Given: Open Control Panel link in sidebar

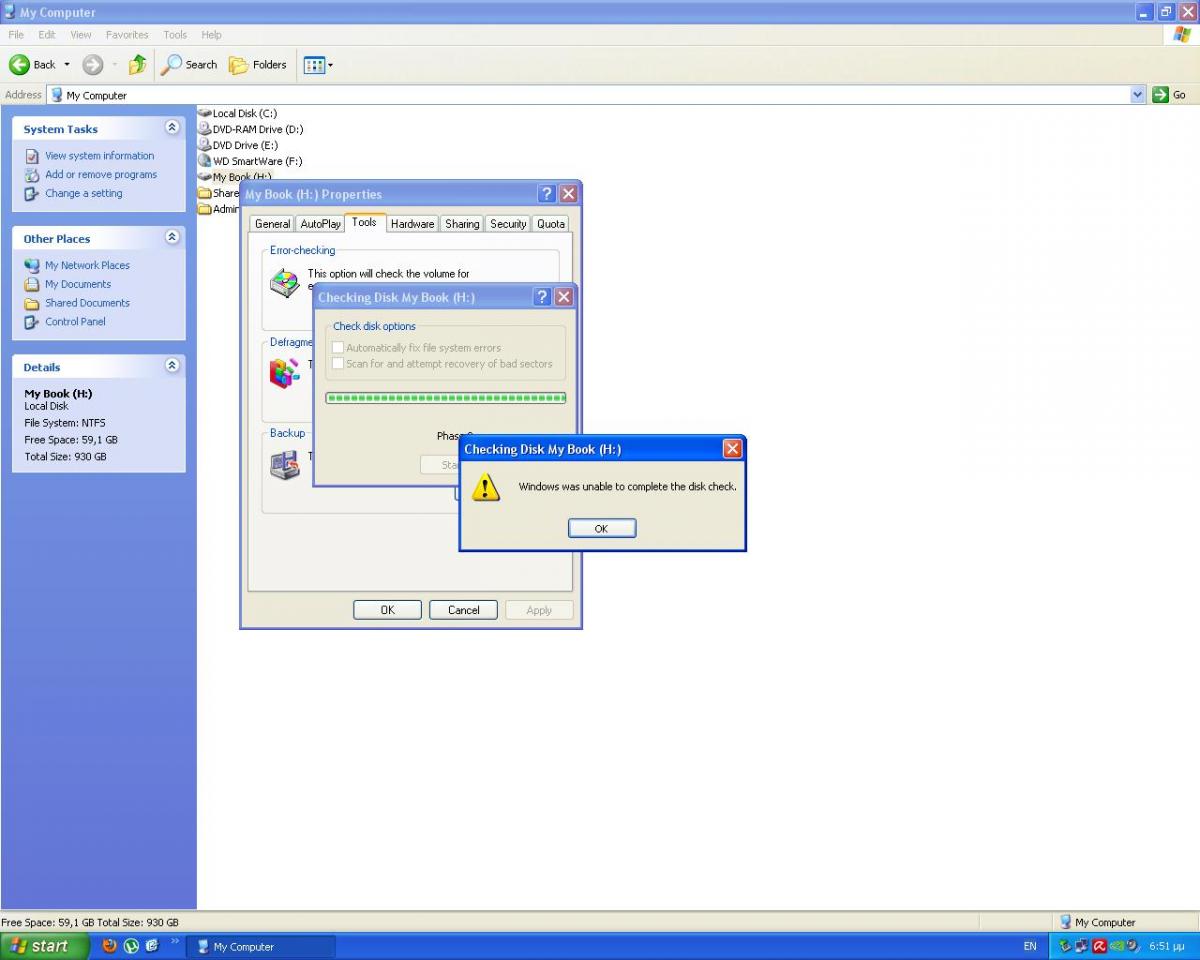Looking at the screenshot, I should (x=75, y=322).
